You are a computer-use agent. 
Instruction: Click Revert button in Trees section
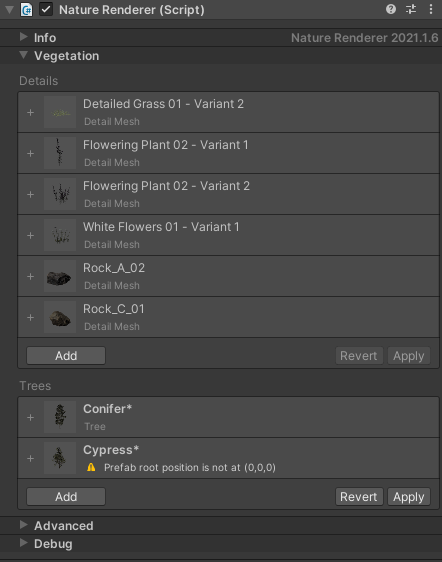[359, 497]
